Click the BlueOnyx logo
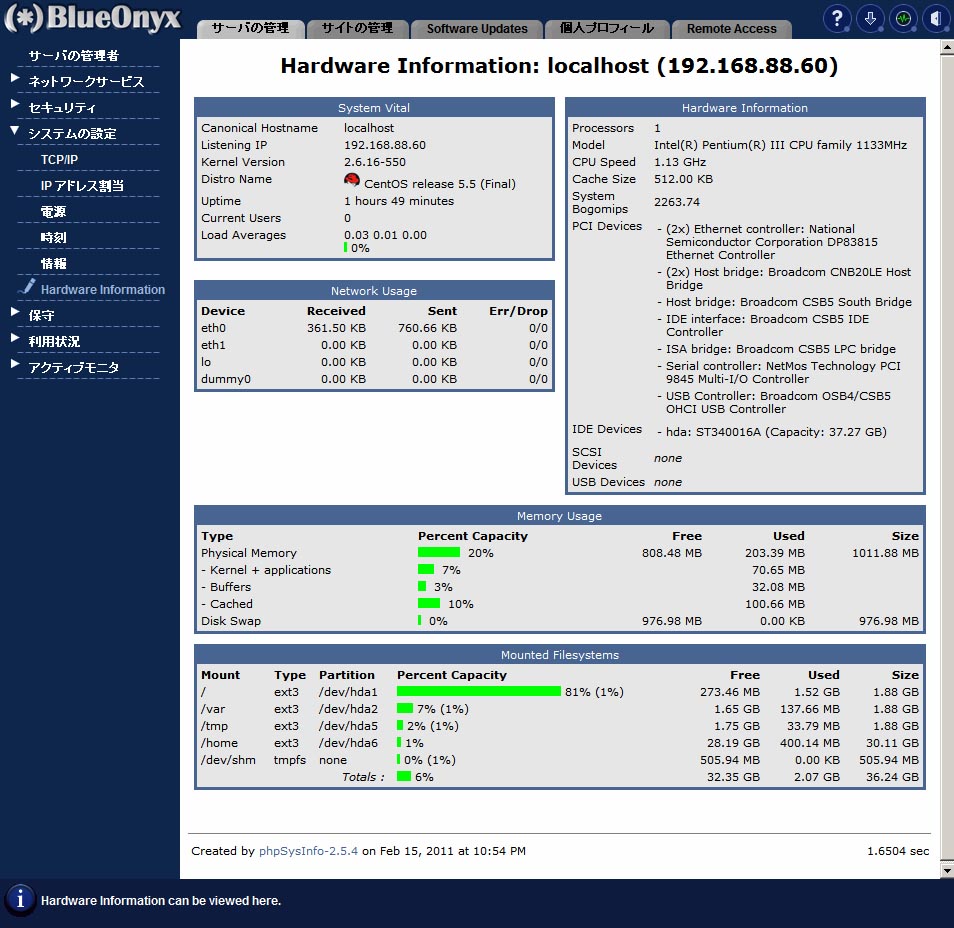The width and height of the screenshot is (954, 928). click(x=92, y=18)
